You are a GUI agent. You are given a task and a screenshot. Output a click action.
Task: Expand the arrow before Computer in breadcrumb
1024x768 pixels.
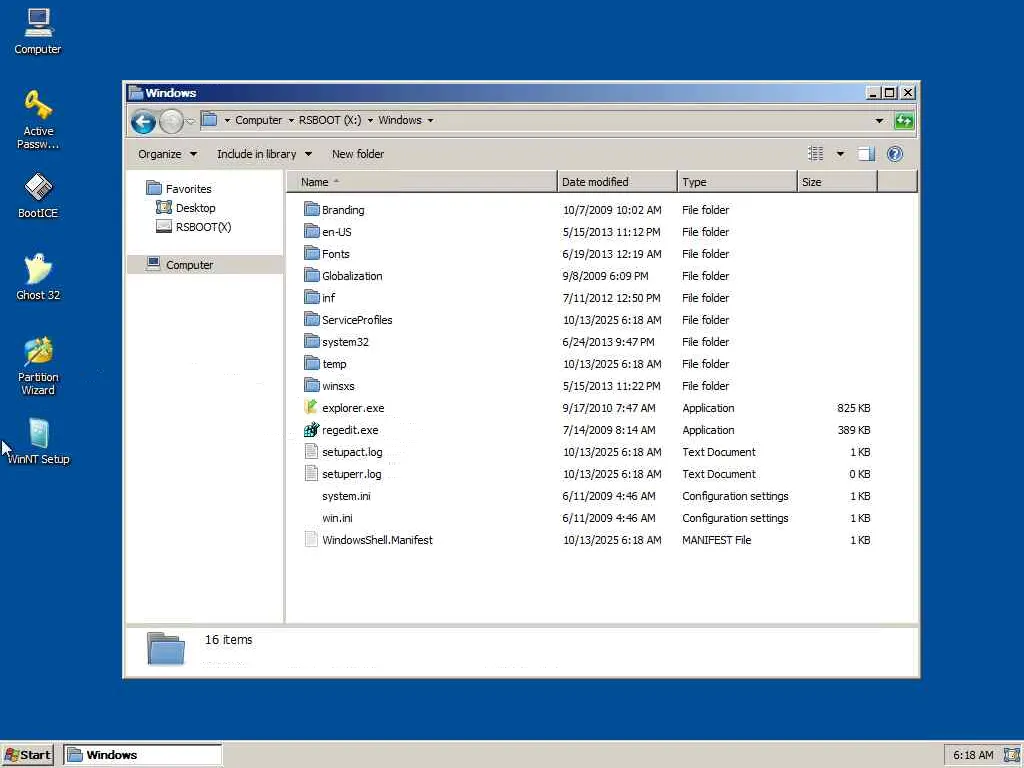pos(227,121)
